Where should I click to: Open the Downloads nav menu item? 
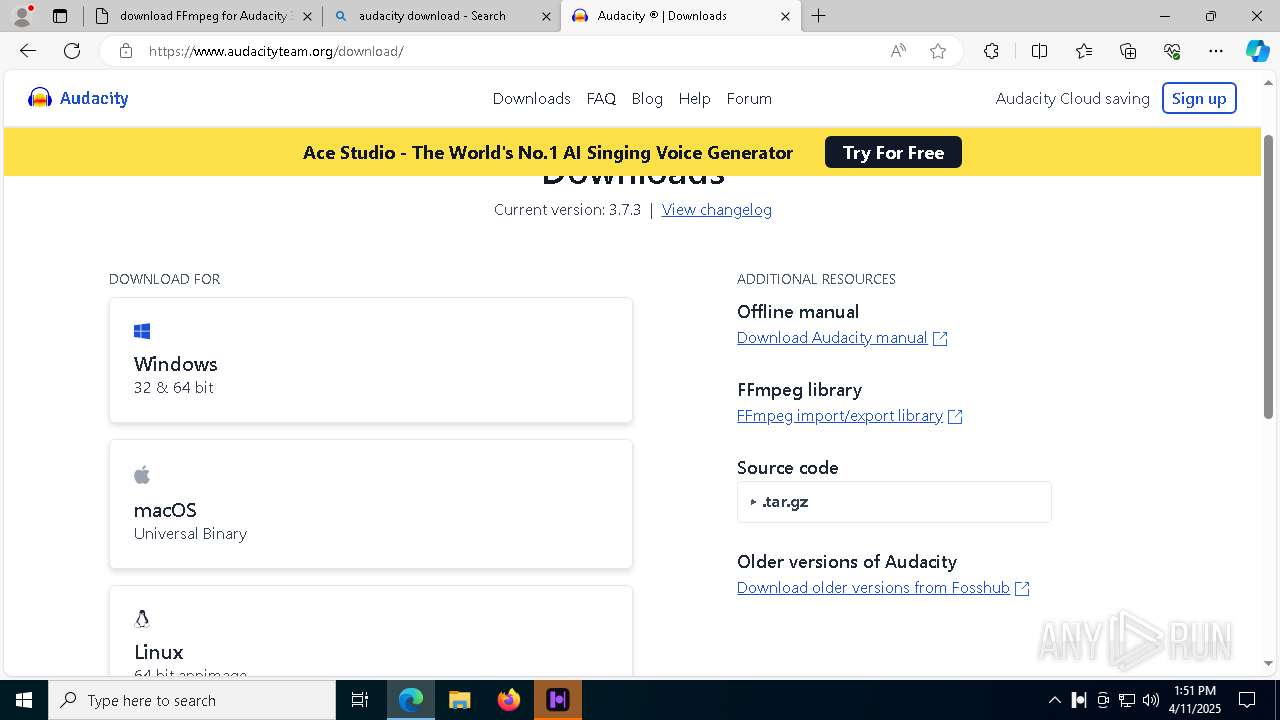(532, 98)
